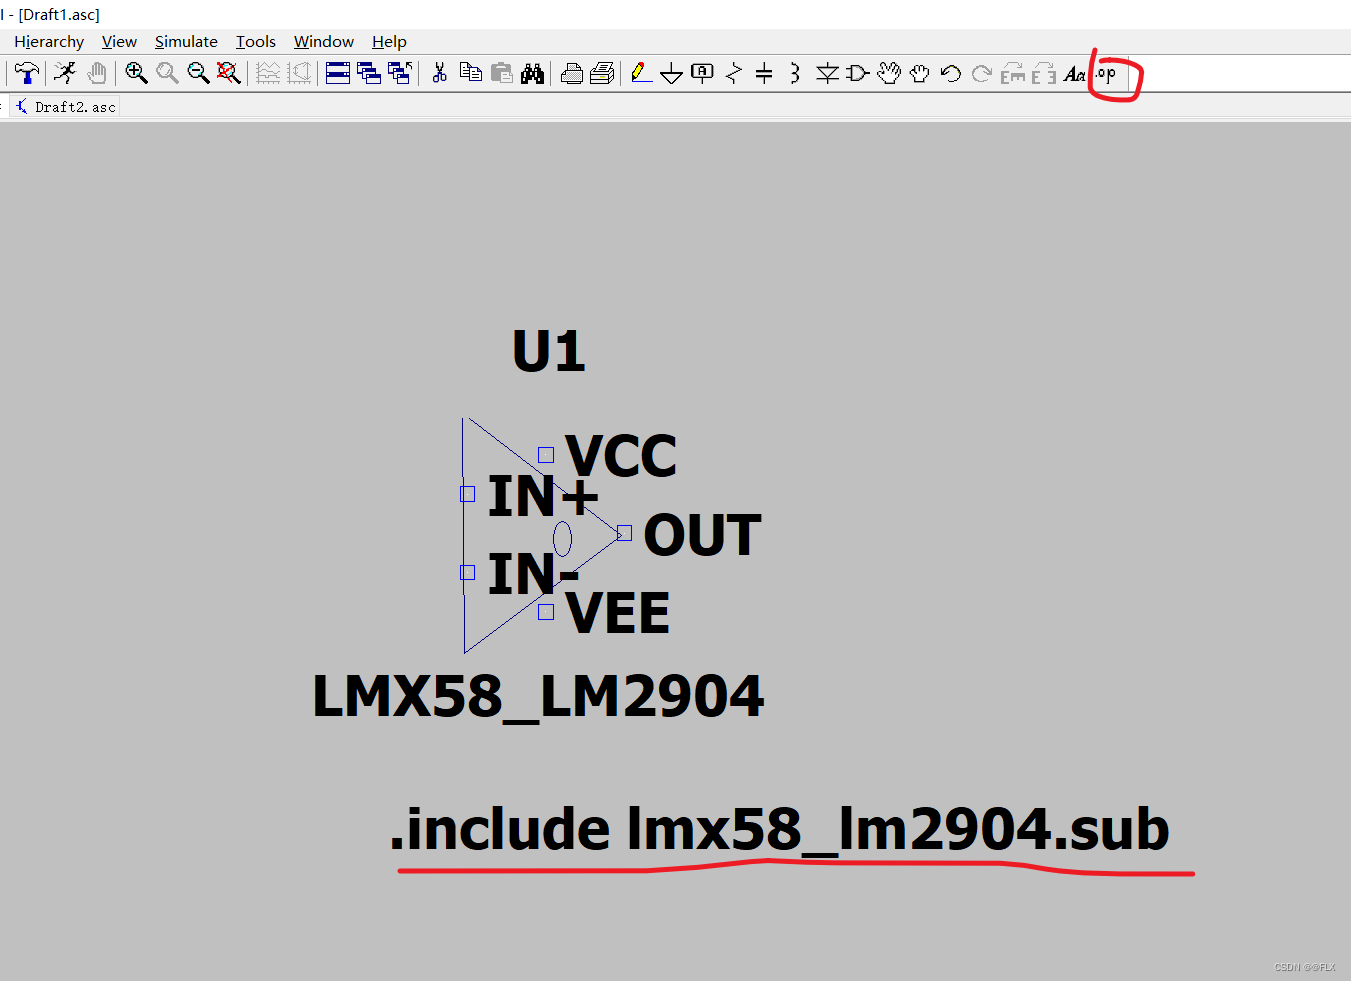This screenshot has height=981, width=1351.
Task: Open the Tools menu
Action: coord(256,41)
